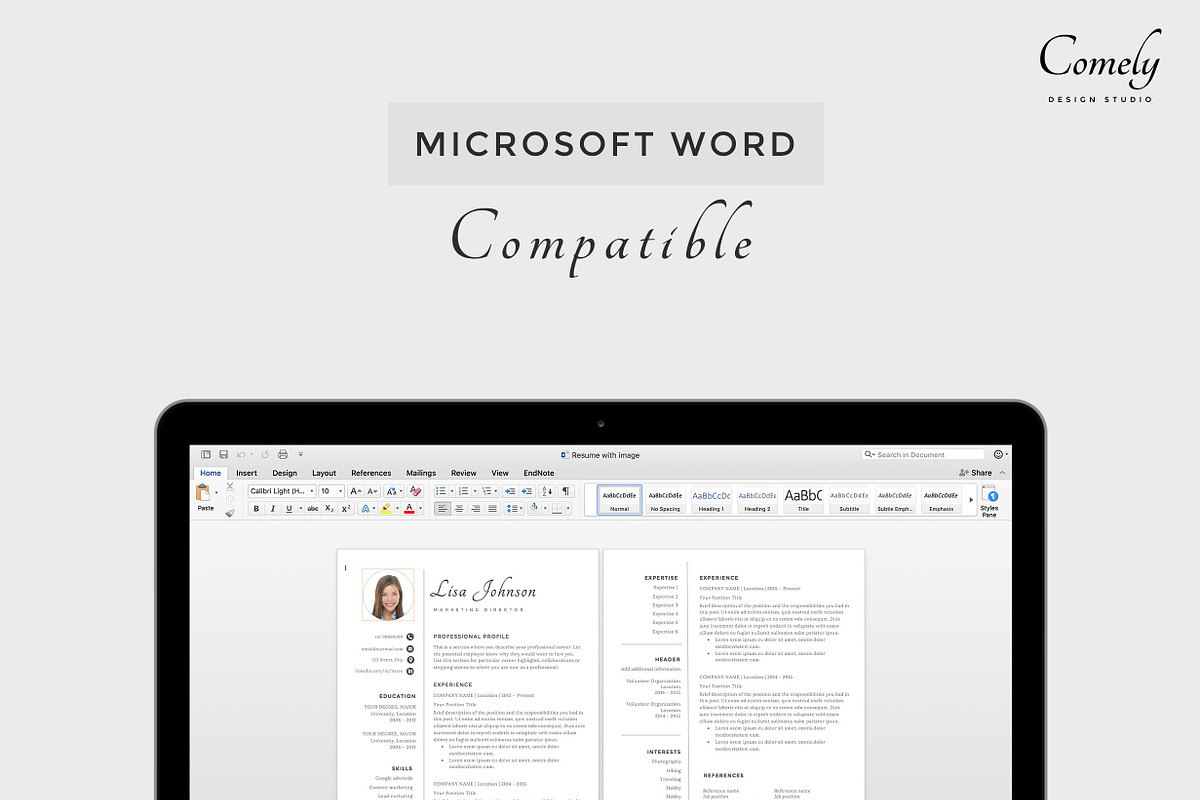Click Clear Formatting eraser icon
The width and height of the screenshot is (1200, 800).
(x=416, y=491)
